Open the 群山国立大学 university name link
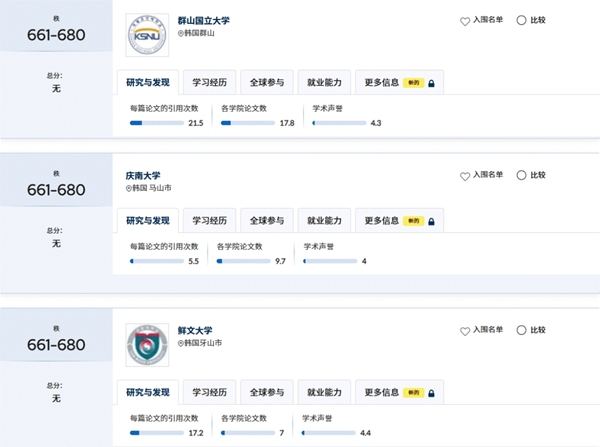The image size is (600, 447). [x=204, y=21]
